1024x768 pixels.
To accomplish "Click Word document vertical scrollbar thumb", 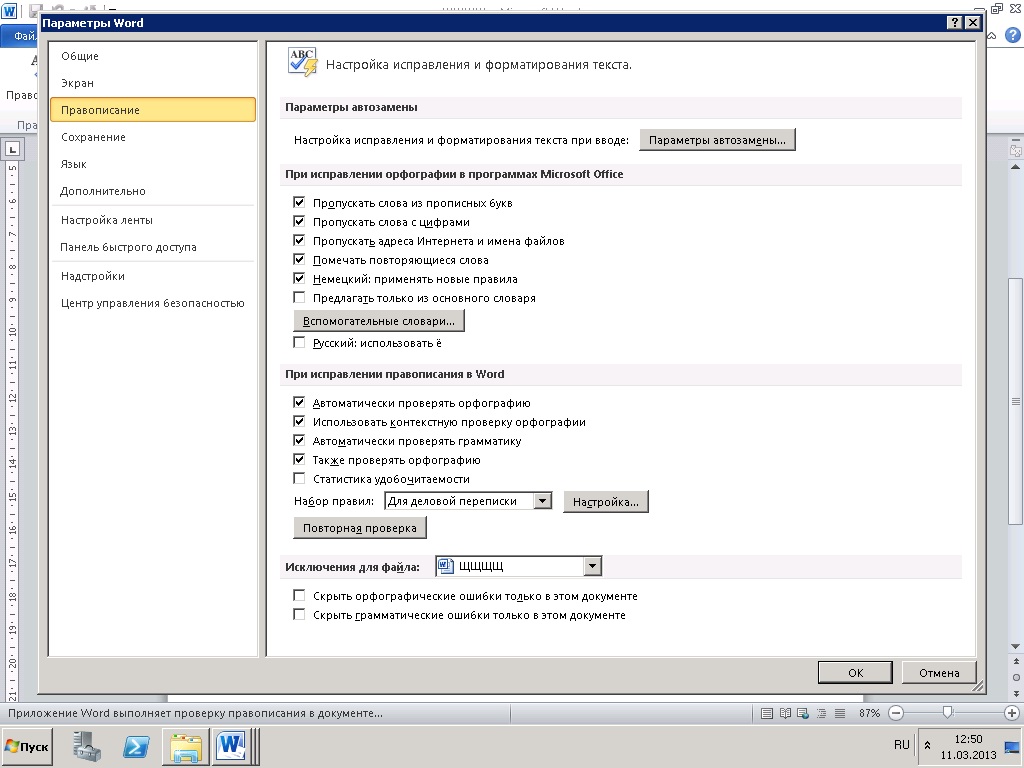I will (x=1016, y=400).
